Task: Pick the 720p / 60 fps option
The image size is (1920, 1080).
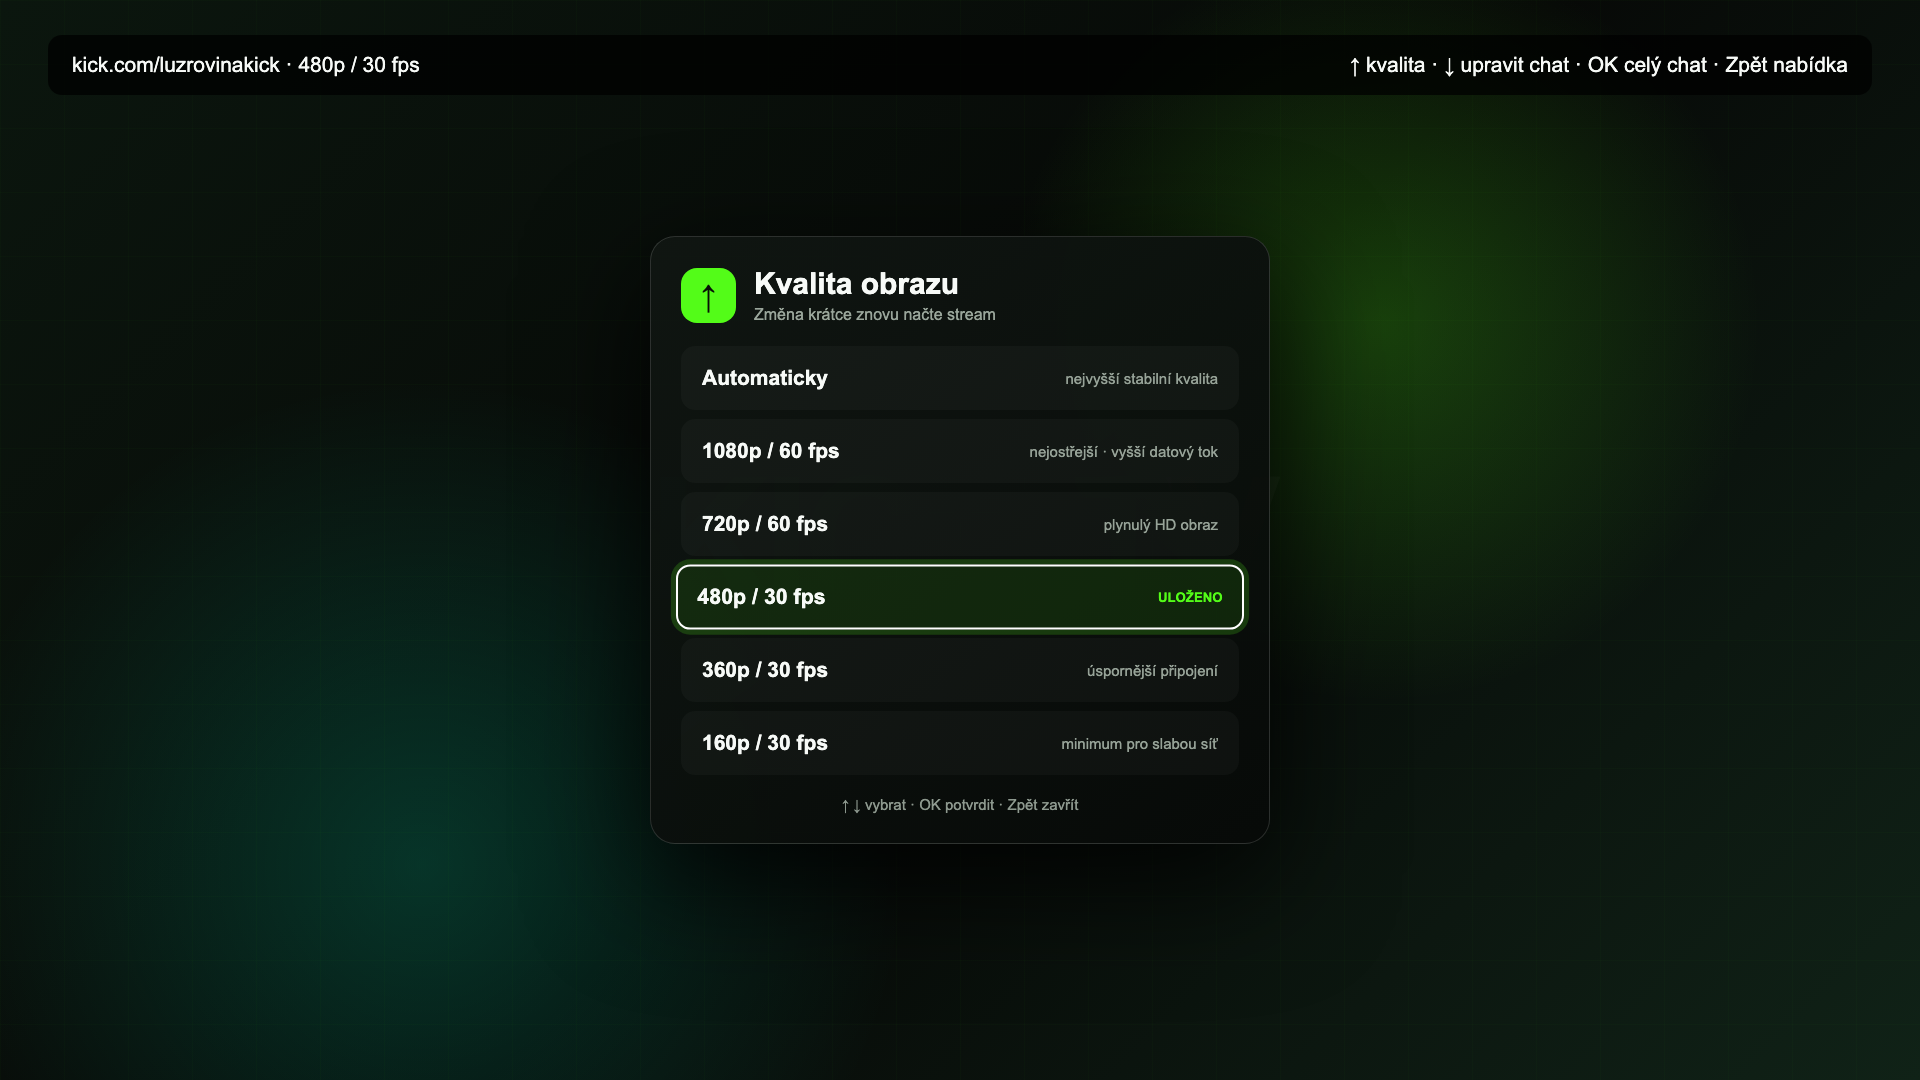Action: pos(960,524)
